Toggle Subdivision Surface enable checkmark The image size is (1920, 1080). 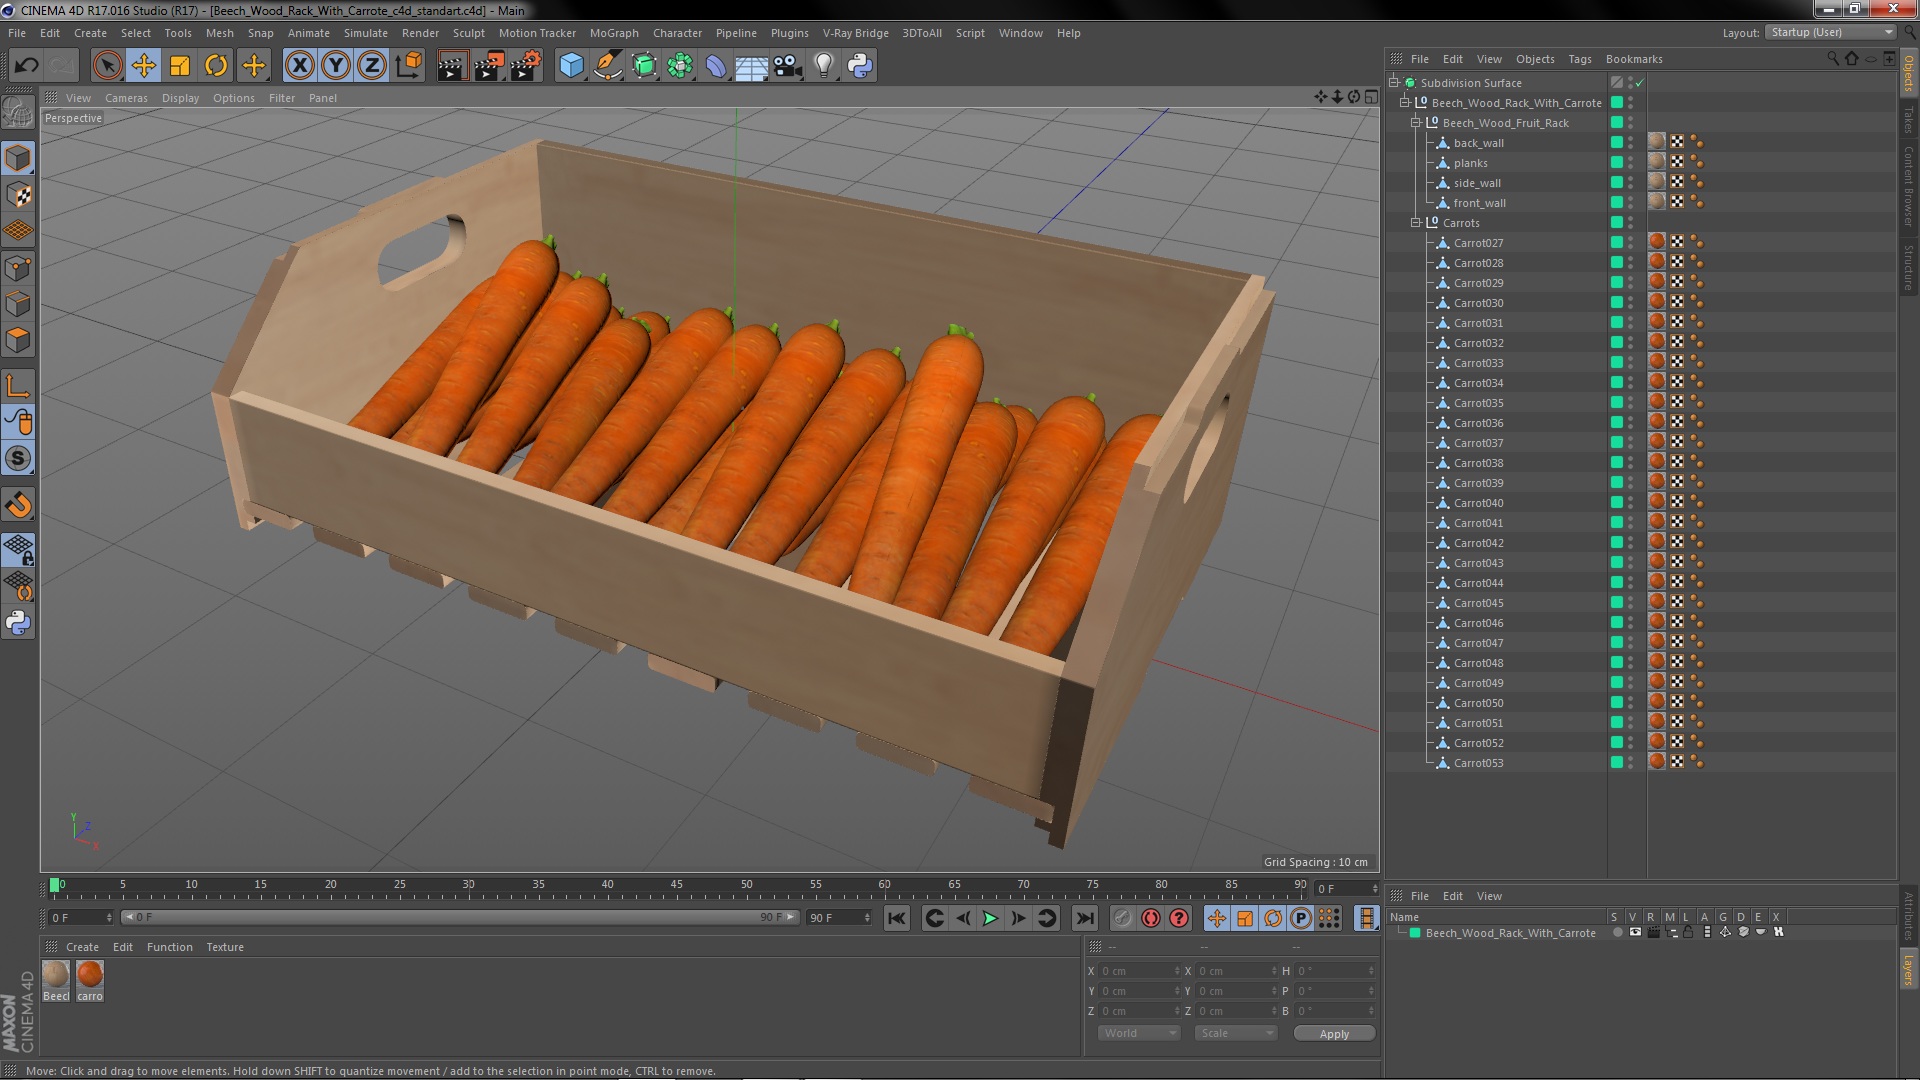coord(1640,83)
